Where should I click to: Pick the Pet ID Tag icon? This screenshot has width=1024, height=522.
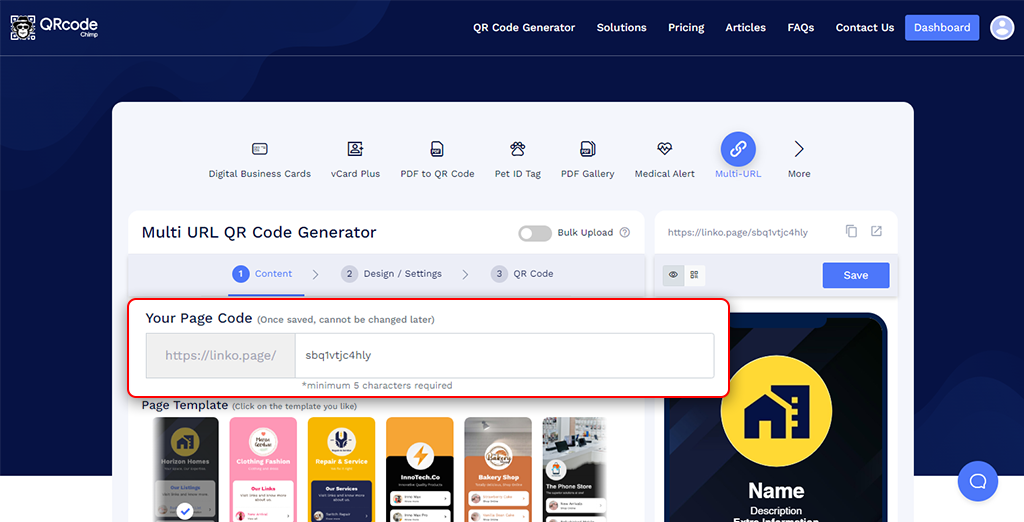[x=517, y=149]
